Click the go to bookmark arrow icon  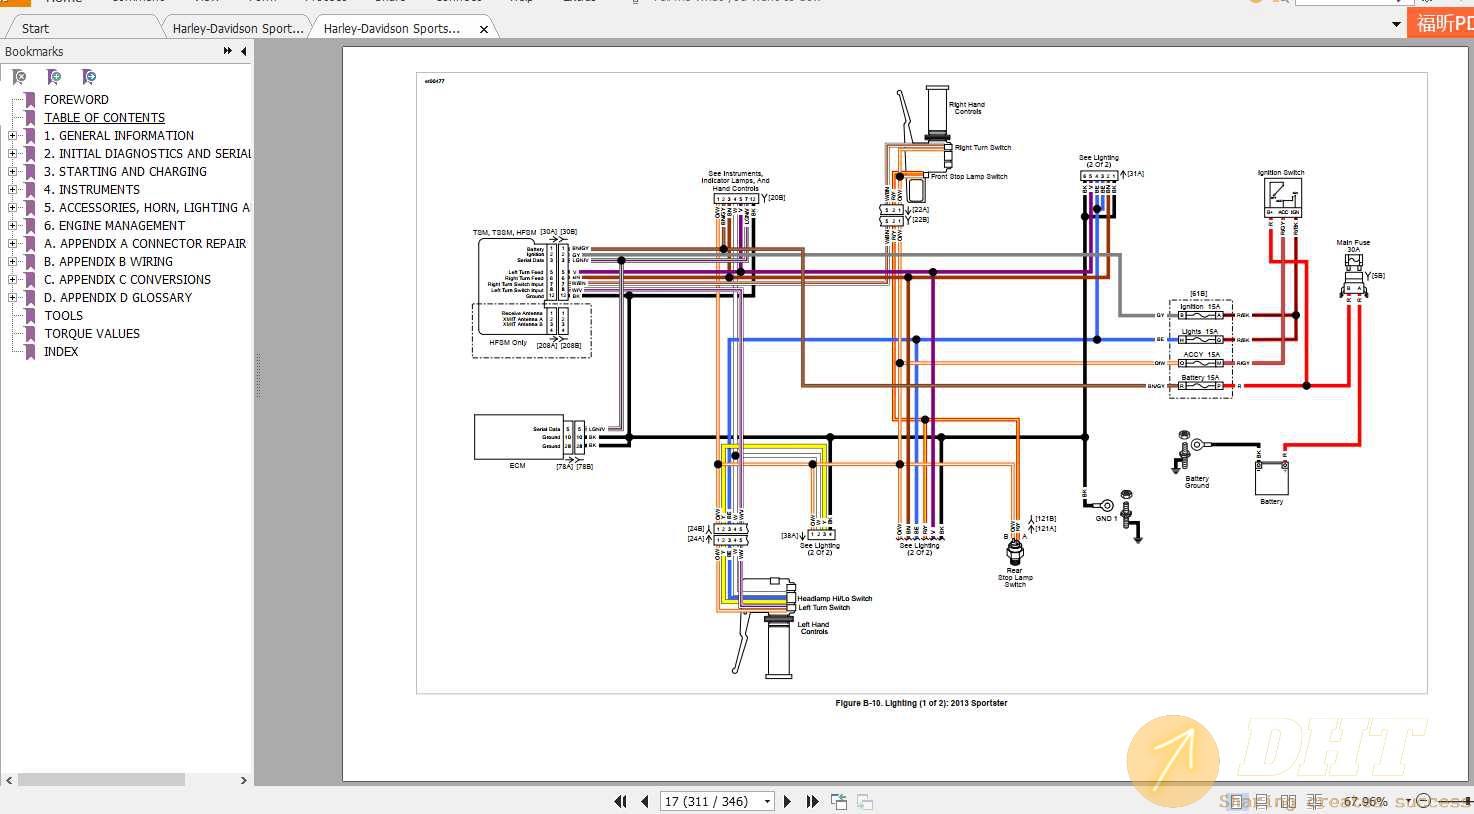tap(89, 77)
